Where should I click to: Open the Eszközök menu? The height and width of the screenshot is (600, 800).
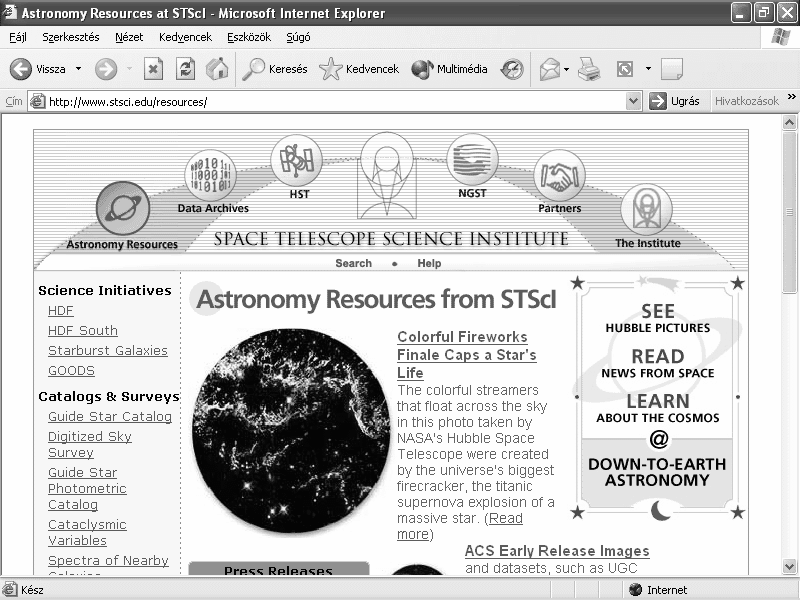[249, 37]
